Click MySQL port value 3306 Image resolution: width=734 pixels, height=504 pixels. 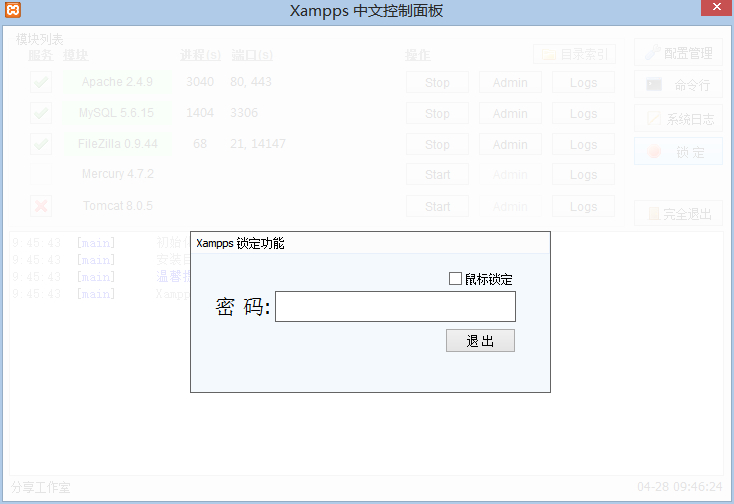(x=244, y=113)
